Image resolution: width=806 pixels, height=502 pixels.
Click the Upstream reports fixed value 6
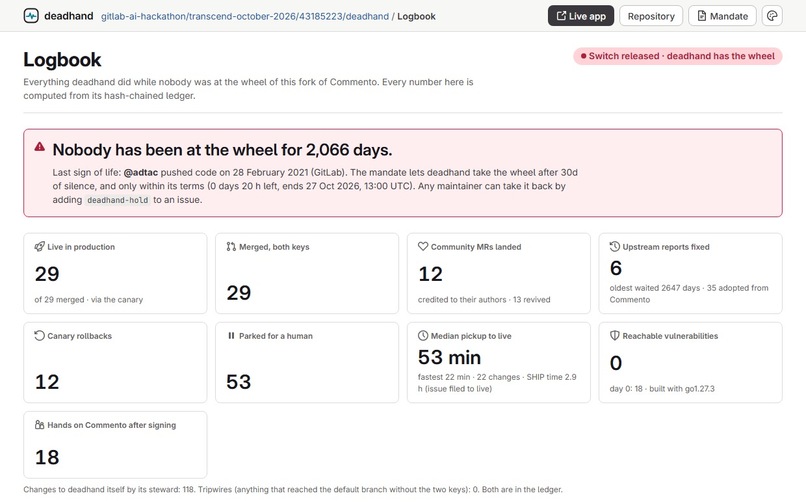pyautogui.click(x=616, y=268)
